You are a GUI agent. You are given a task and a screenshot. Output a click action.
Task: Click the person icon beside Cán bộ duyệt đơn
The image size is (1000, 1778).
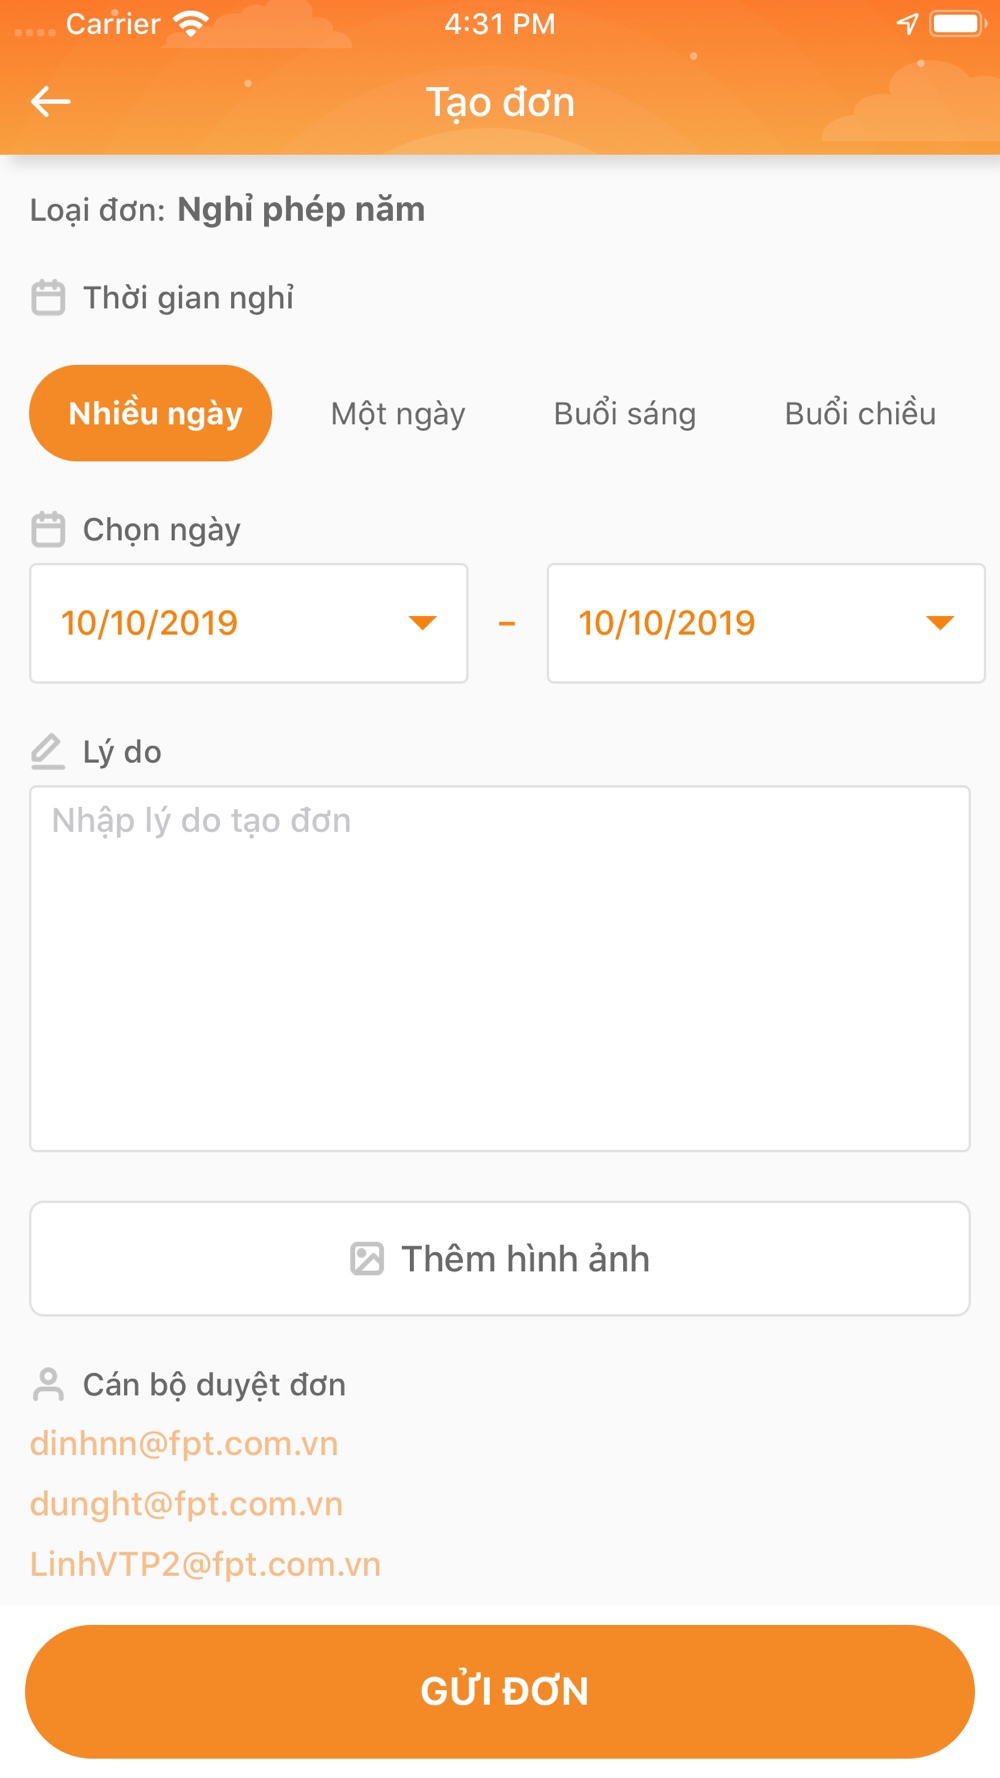[47, 1384]
